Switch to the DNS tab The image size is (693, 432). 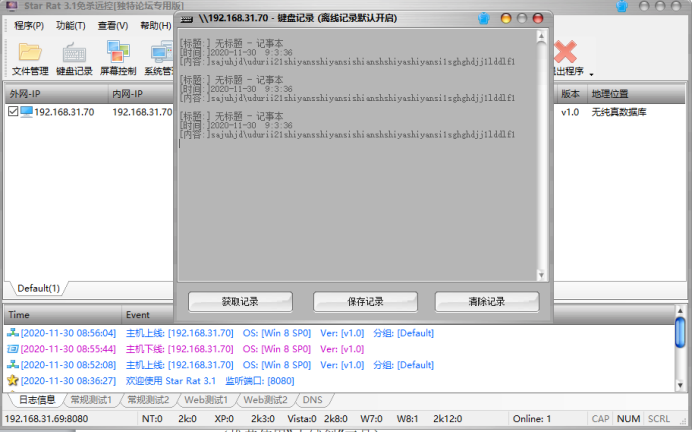tap(312, 400)
